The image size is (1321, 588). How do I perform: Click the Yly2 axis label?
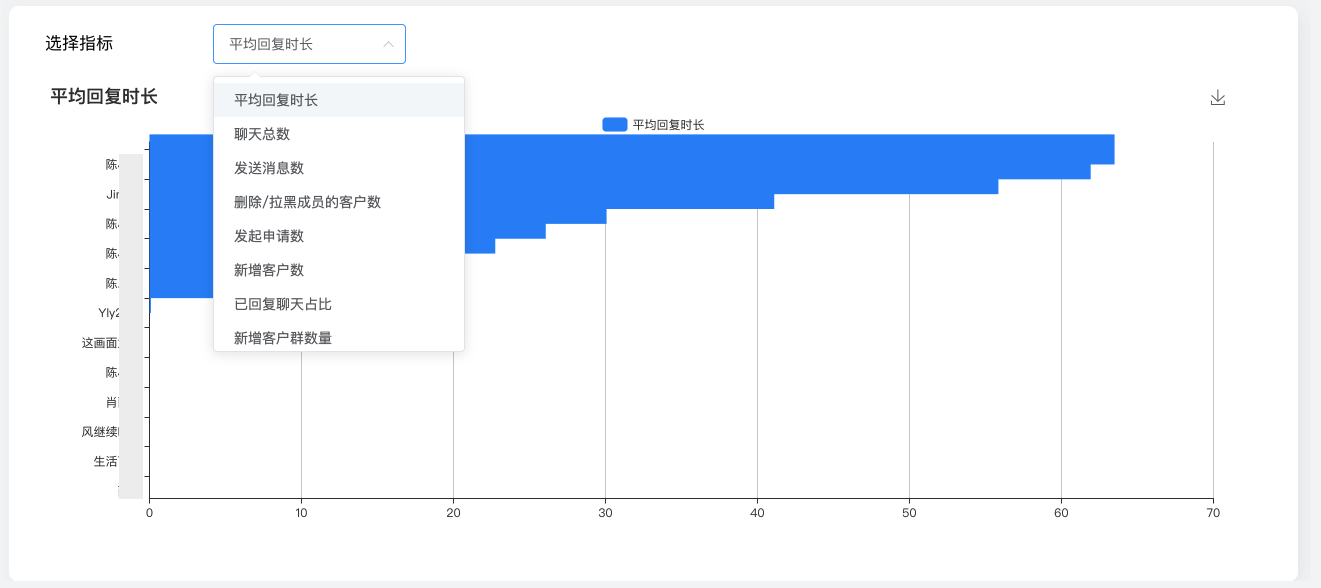[108, 313]
